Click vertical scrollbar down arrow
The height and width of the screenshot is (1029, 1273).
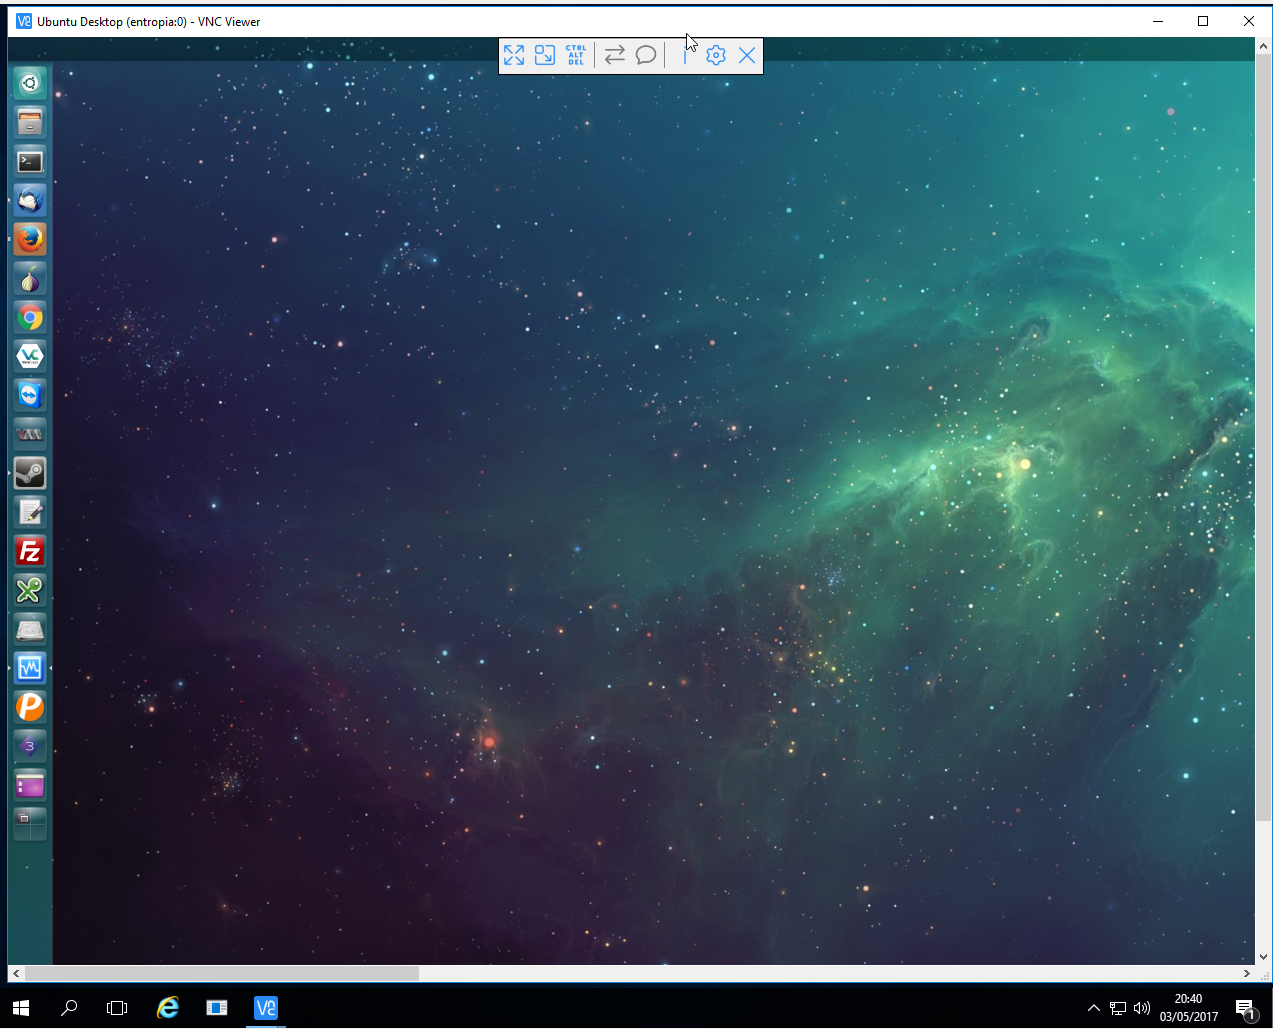[x=1264, y=957]
